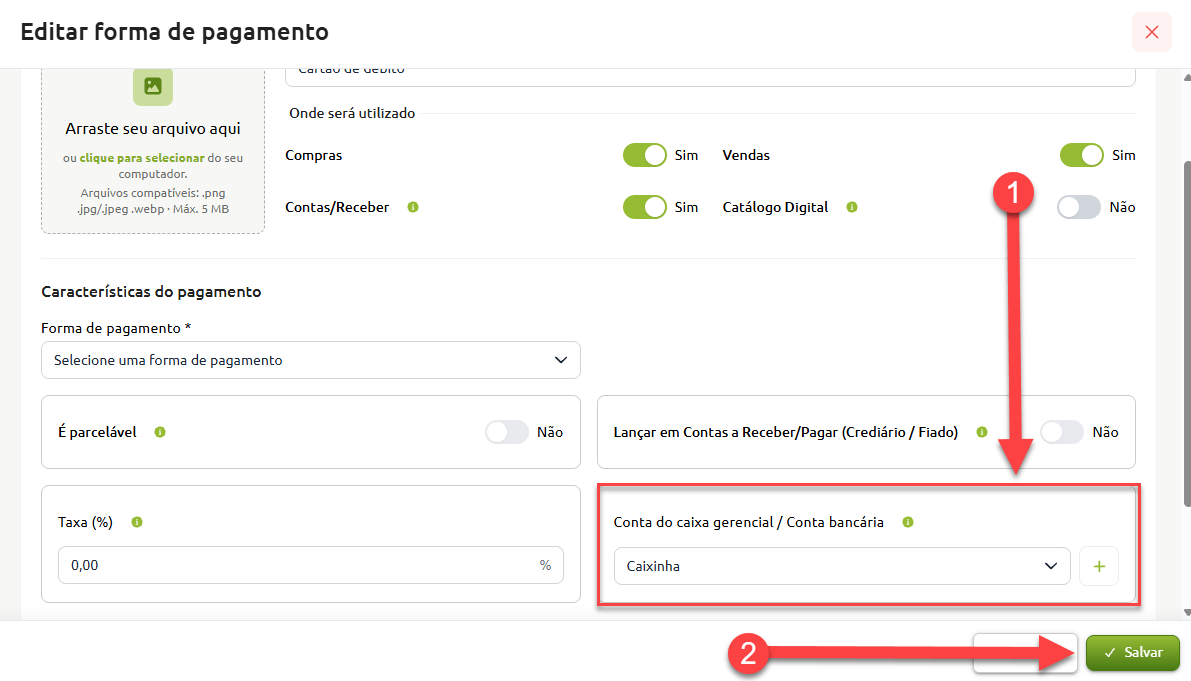
Task: Click the vertical scrollbar of the dialog
Action: 1186,334
